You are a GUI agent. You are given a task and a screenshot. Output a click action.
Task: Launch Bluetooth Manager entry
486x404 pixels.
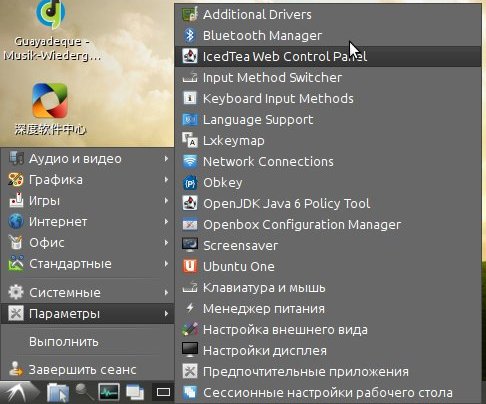pyautogui.click(x=328, y=35)
